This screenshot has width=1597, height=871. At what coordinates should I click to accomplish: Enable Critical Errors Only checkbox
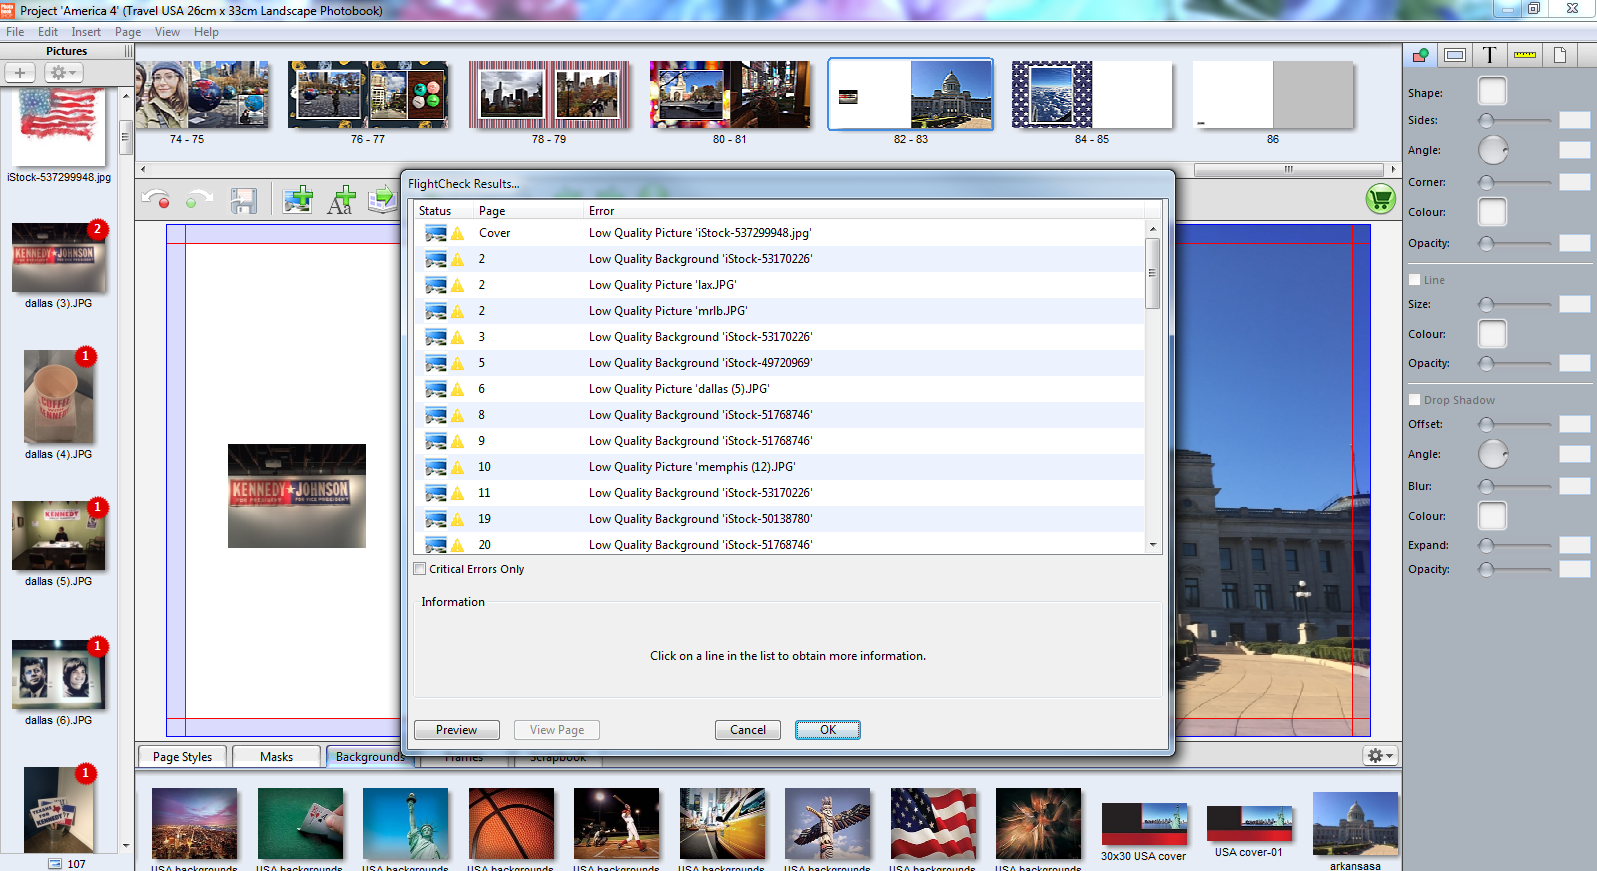pyautogui.click(x=420, y=569)
